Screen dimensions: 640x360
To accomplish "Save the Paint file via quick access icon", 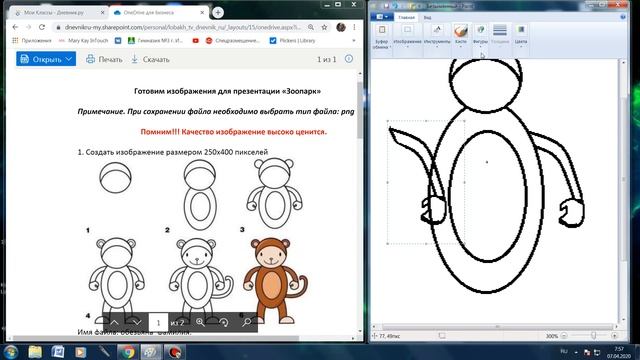I will [386, 5].
